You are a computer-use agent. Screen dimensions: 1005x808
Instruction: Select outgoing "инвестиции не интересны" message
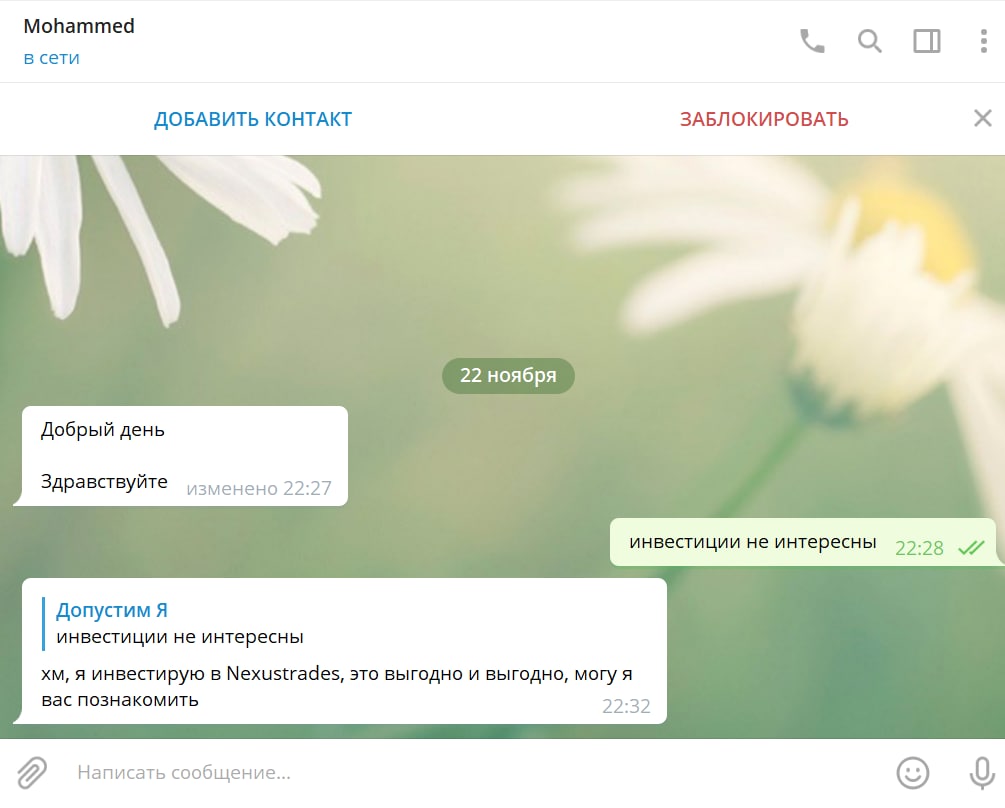[x=806, y=542]
